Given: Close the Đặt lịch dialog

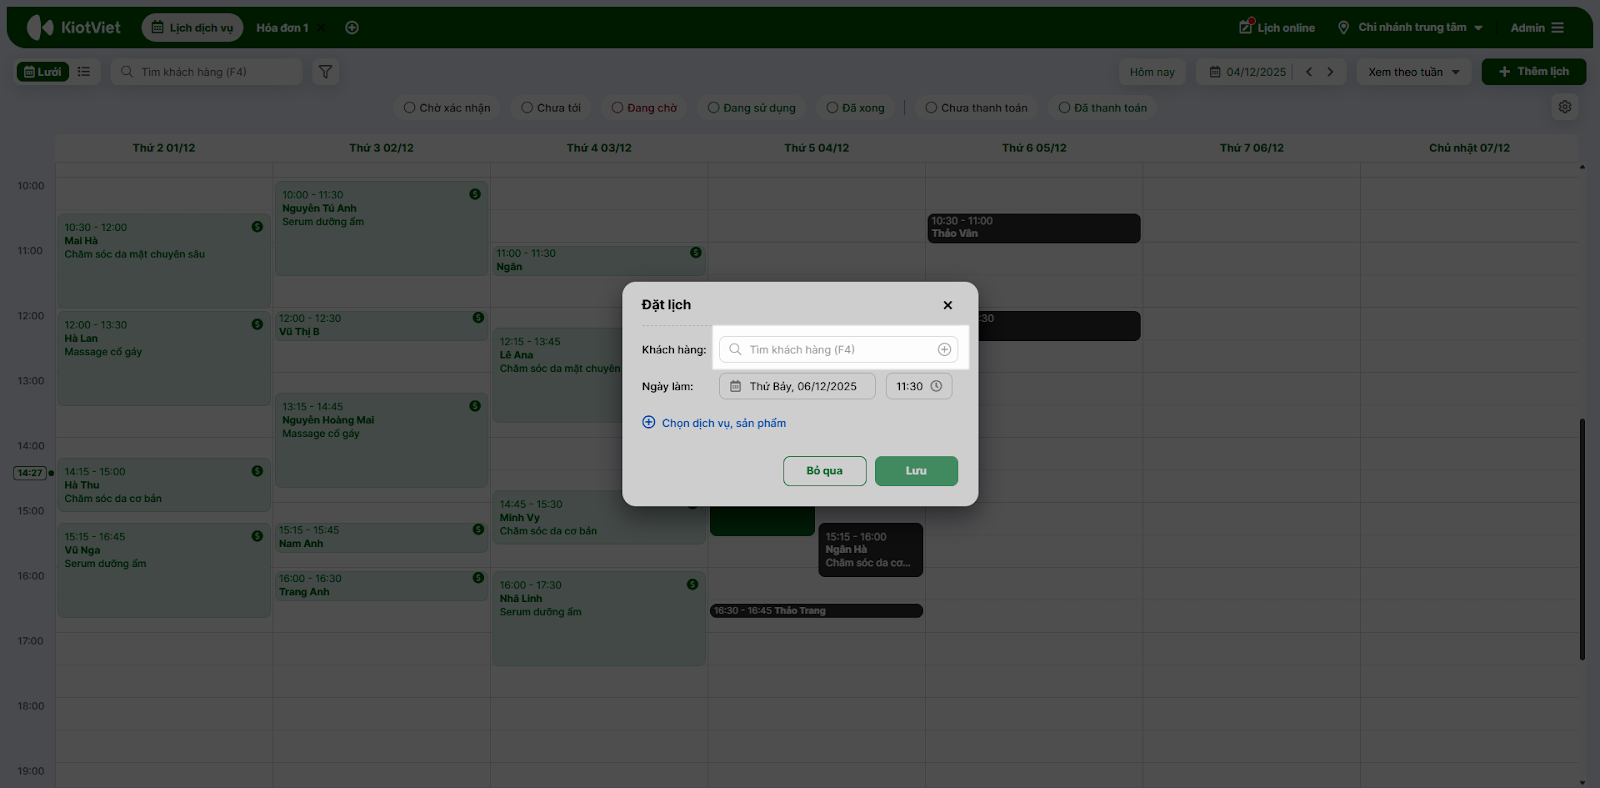Looking at the screenshot, I should coord(948,305).
